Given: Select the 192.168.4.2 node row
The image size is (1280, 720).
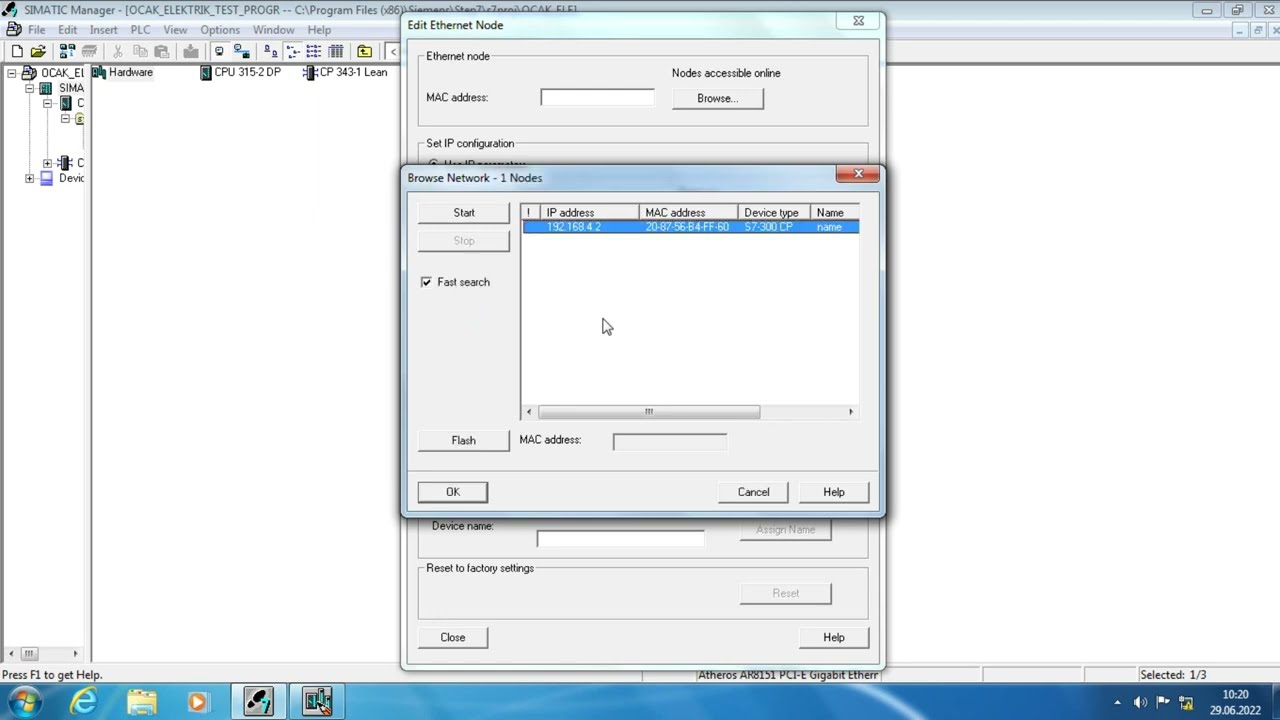Looking at the screenshot, I should [x=690, y=227].
